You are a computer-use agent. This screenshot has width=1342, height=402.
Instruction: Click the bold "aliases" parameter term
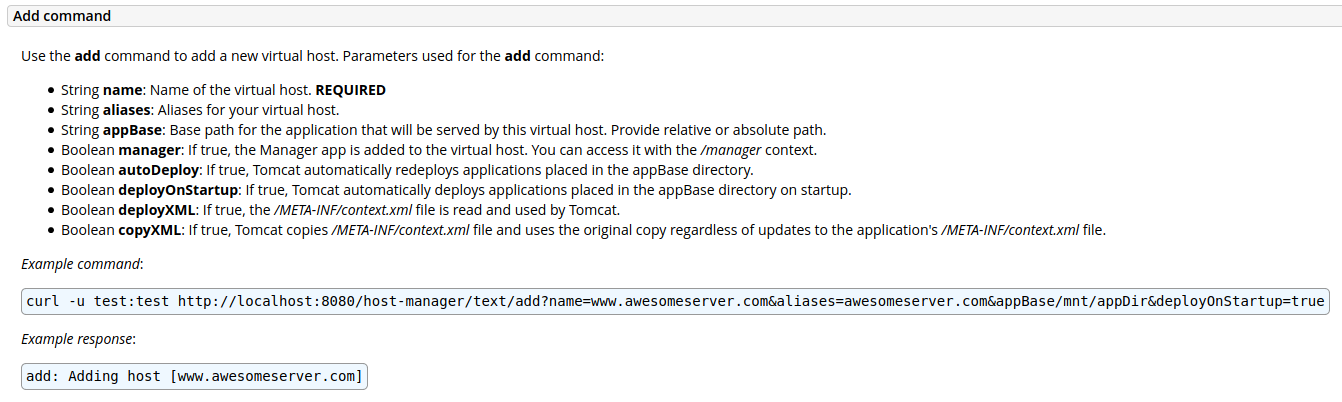(x=126, y=110)
